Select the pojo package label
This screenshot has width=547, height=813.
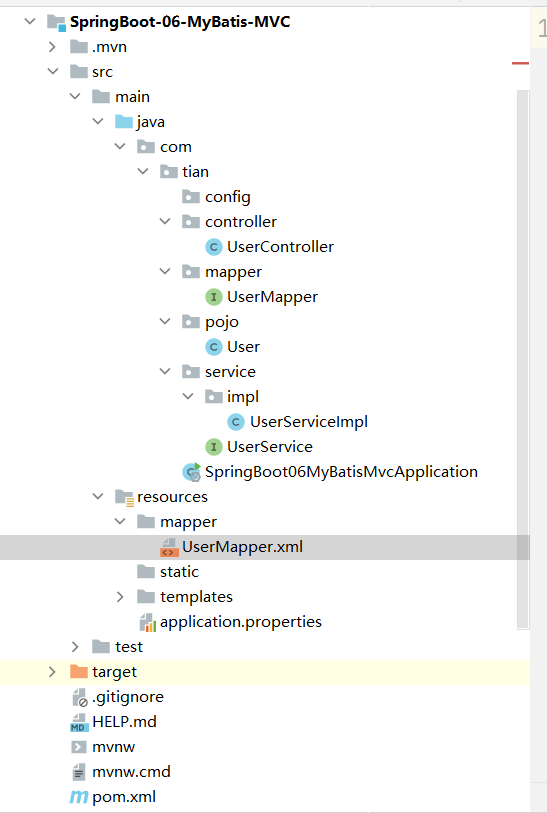click(222, 323)
